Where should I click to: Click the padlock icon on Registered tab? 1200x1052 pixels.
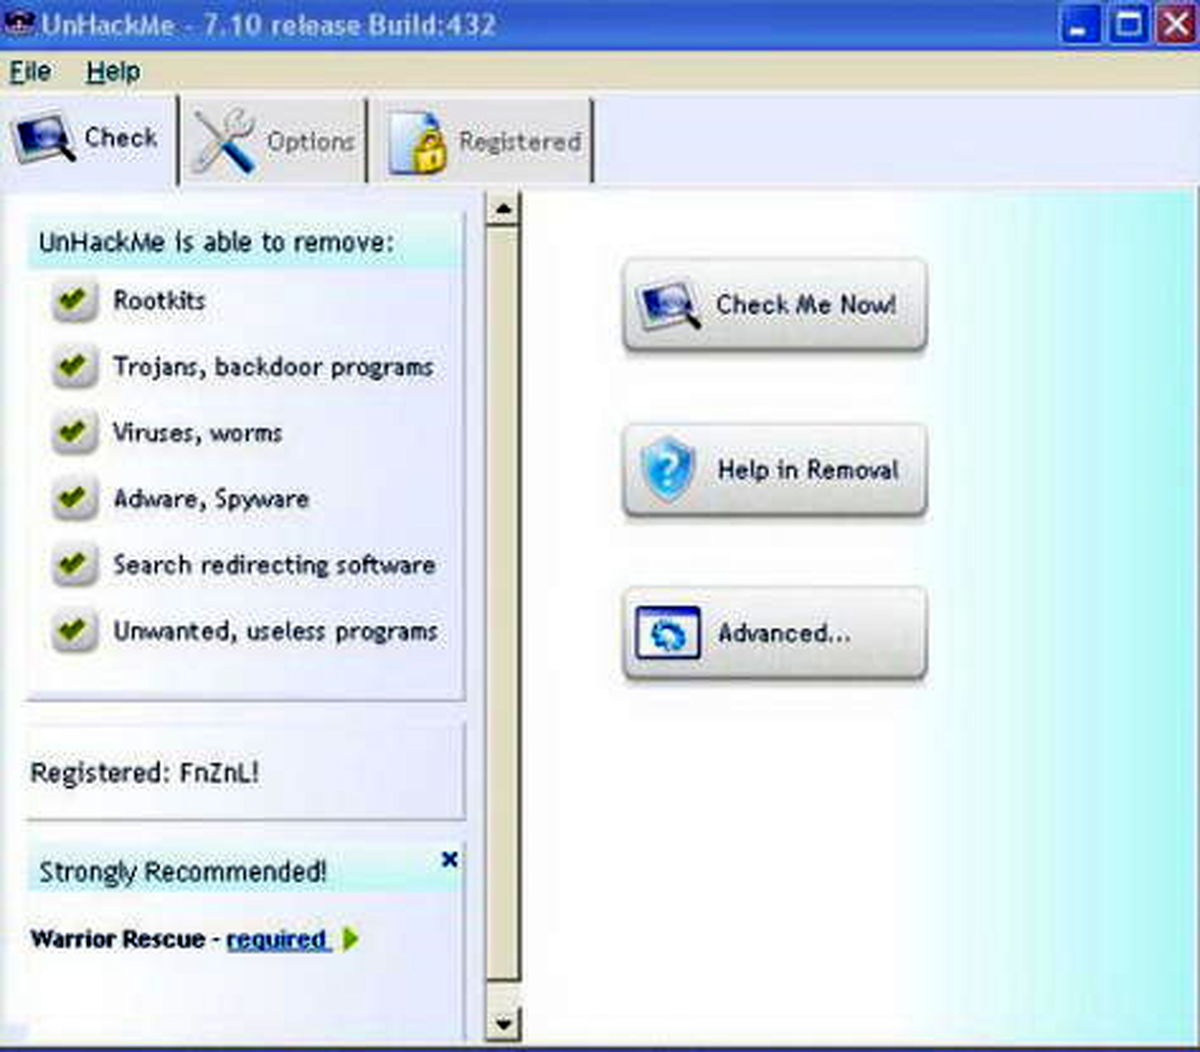click(x=417, y=142)
